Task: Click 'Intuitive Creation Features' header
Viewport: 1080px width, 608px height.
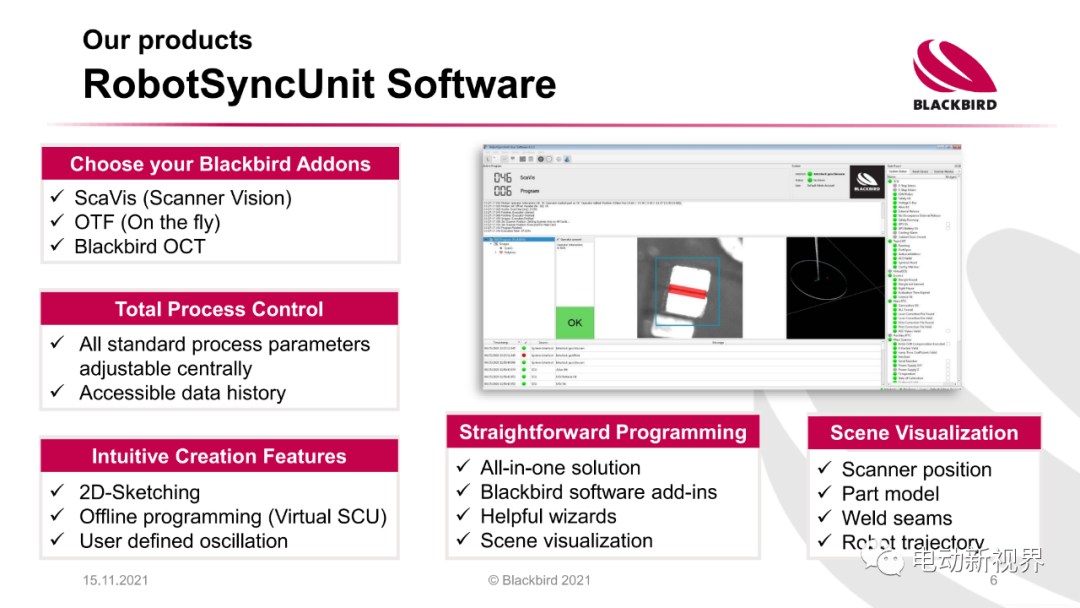Action: [x=219, y=456]
